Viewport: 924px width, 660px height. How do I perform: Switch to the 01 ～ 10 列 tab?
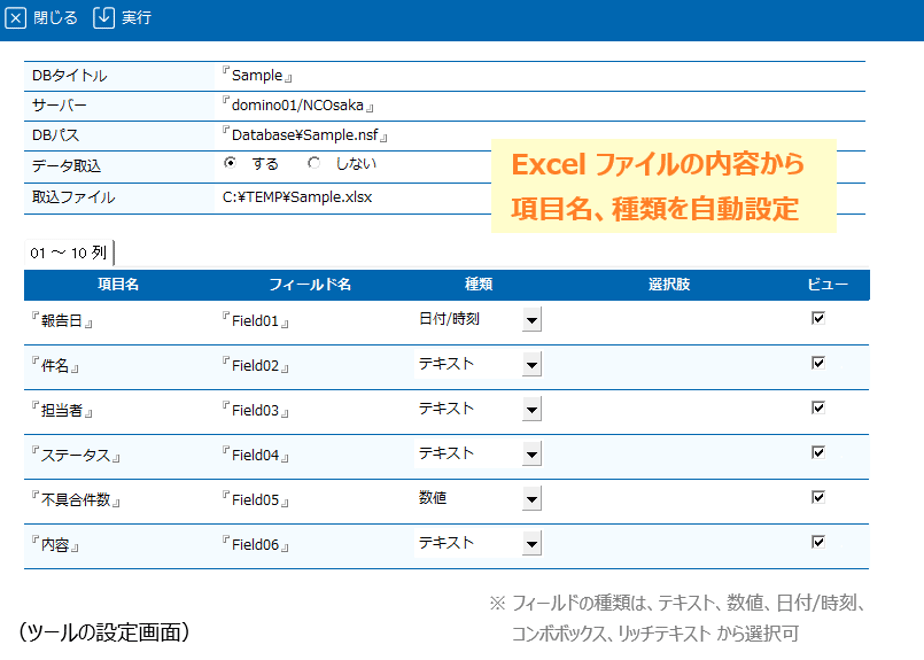[68, 253]
